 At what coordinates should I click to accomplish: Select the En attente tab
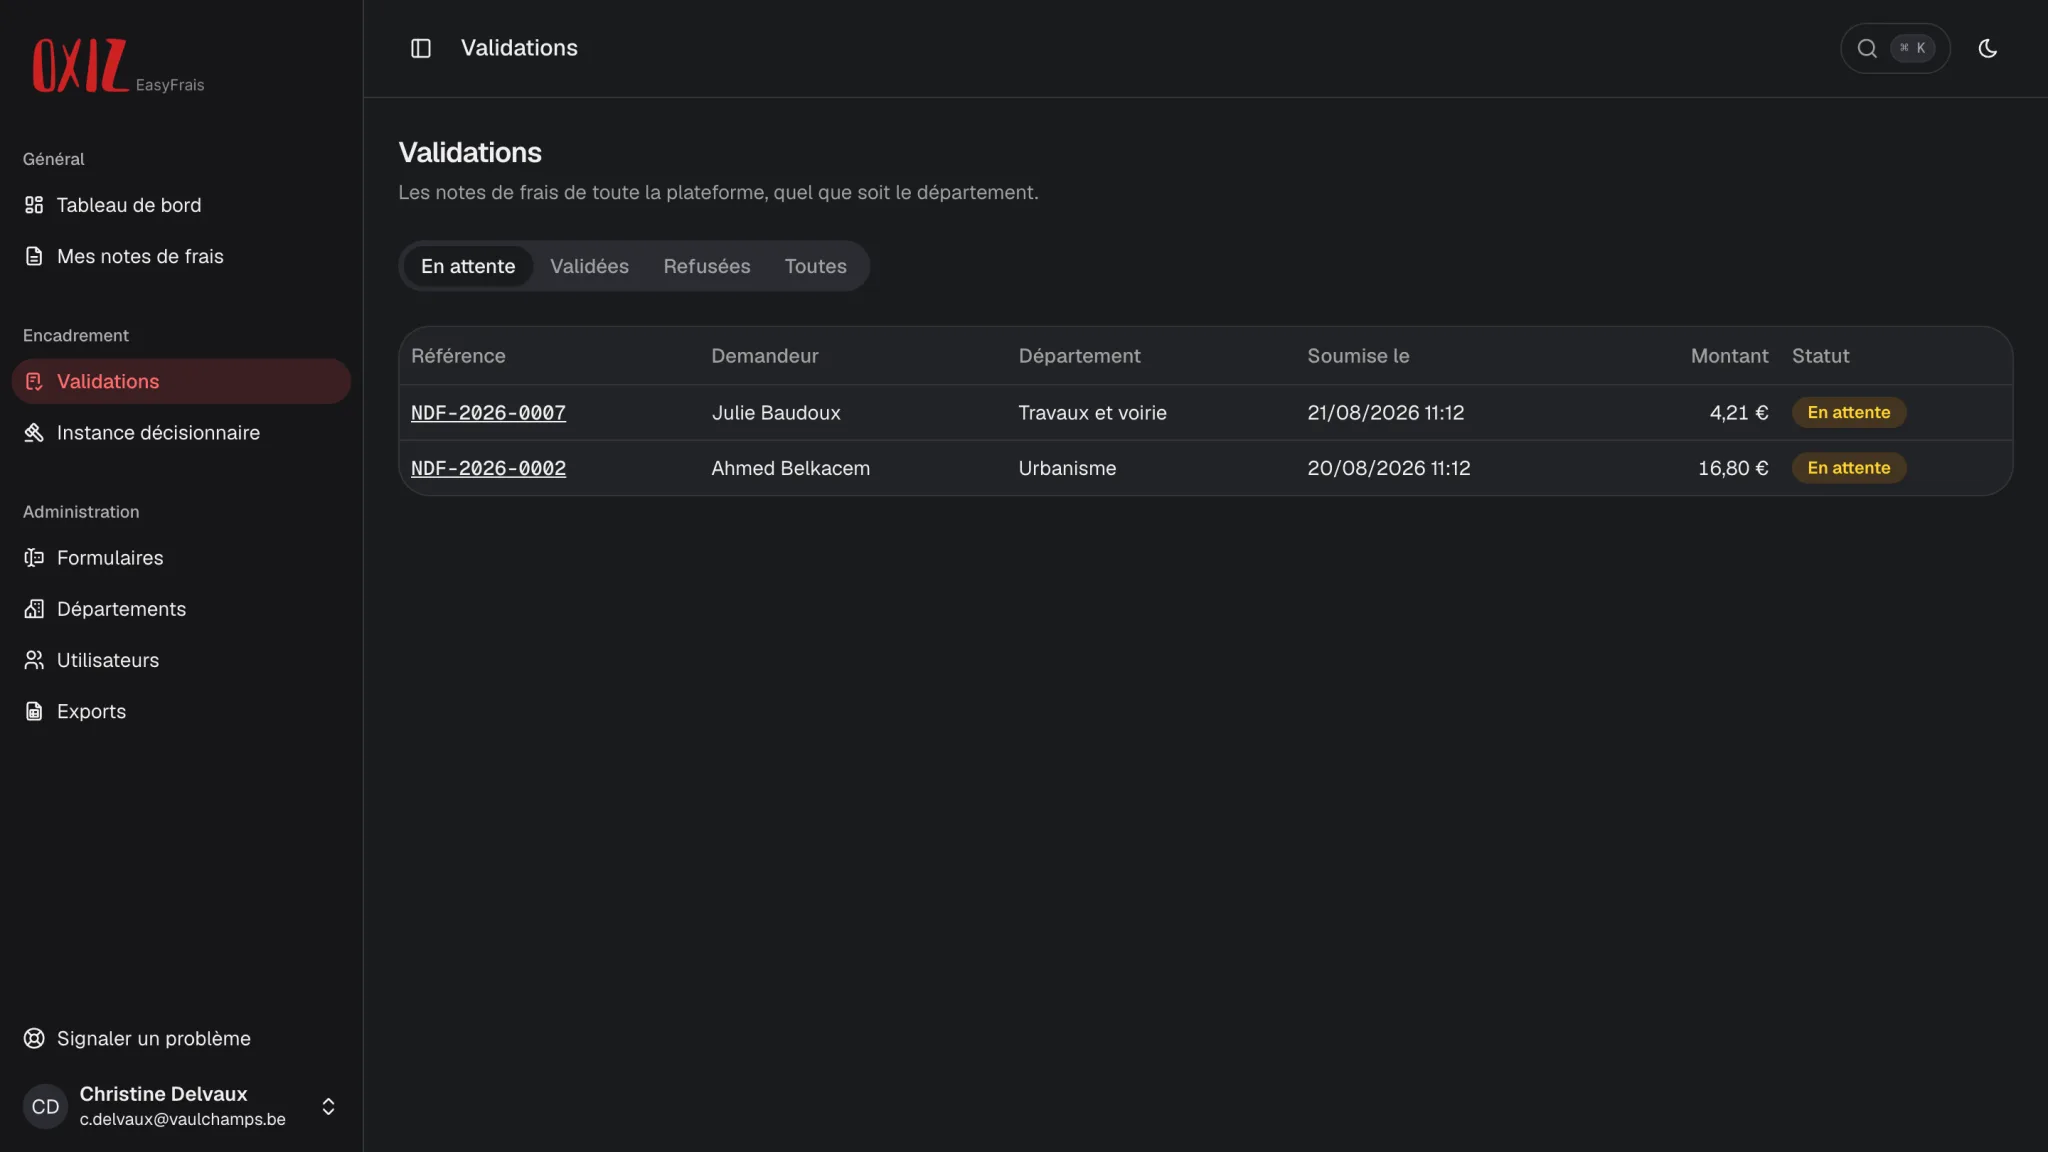[x=468, y=266]
